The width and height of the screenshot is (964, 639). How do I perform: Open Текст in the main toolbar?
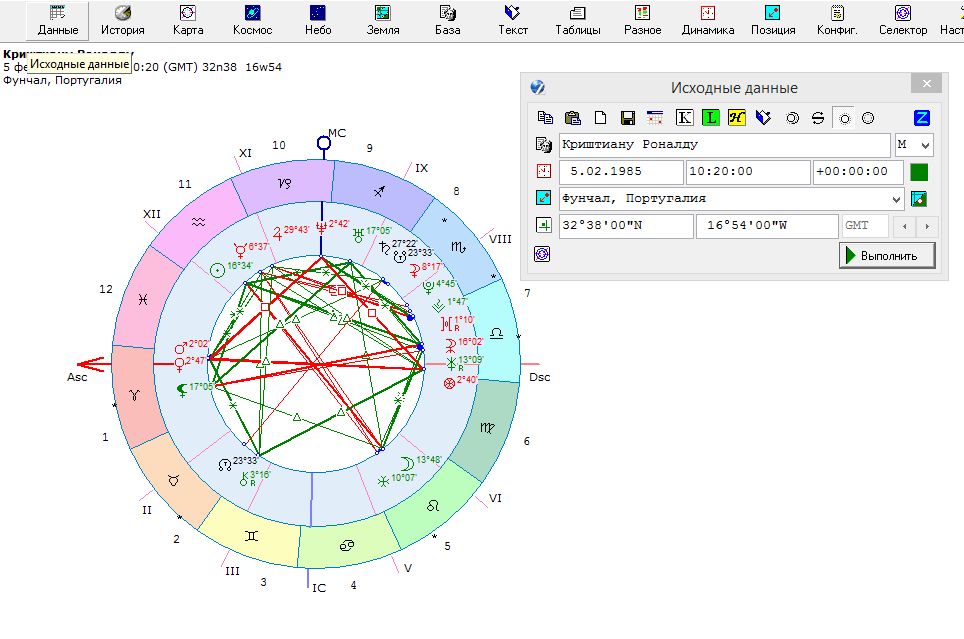click(513, 20)
